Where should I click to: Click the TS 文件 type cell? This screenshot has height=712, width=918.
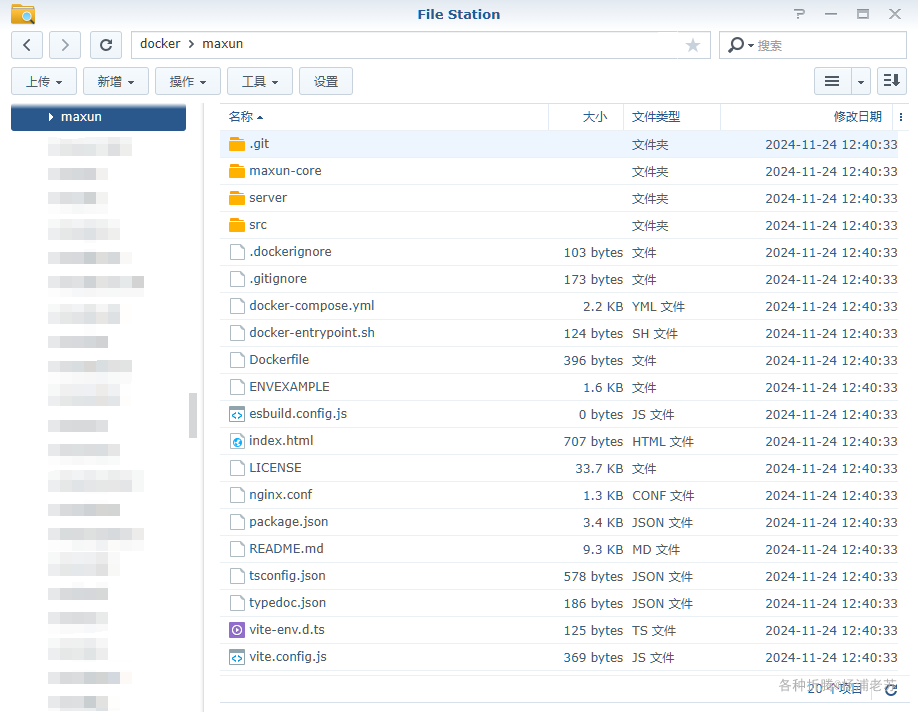pos(654,631)
